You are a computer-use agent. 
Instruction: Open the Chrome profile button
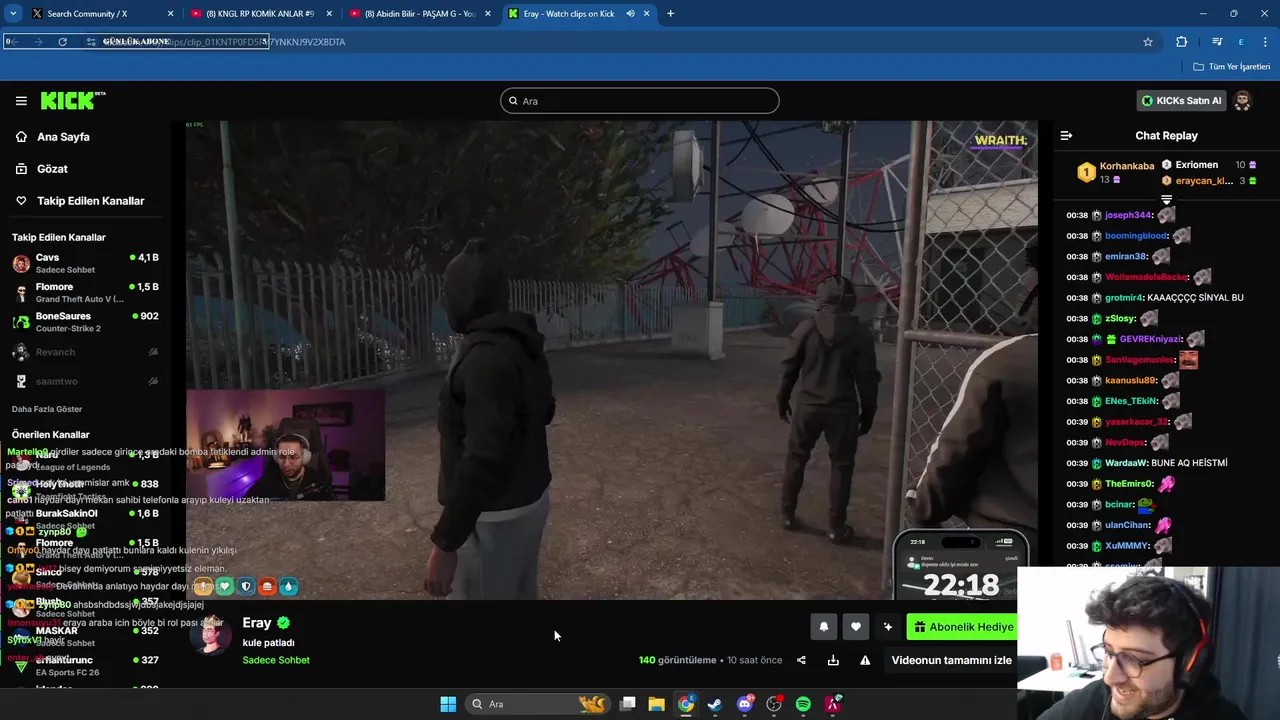point(1241,42)
